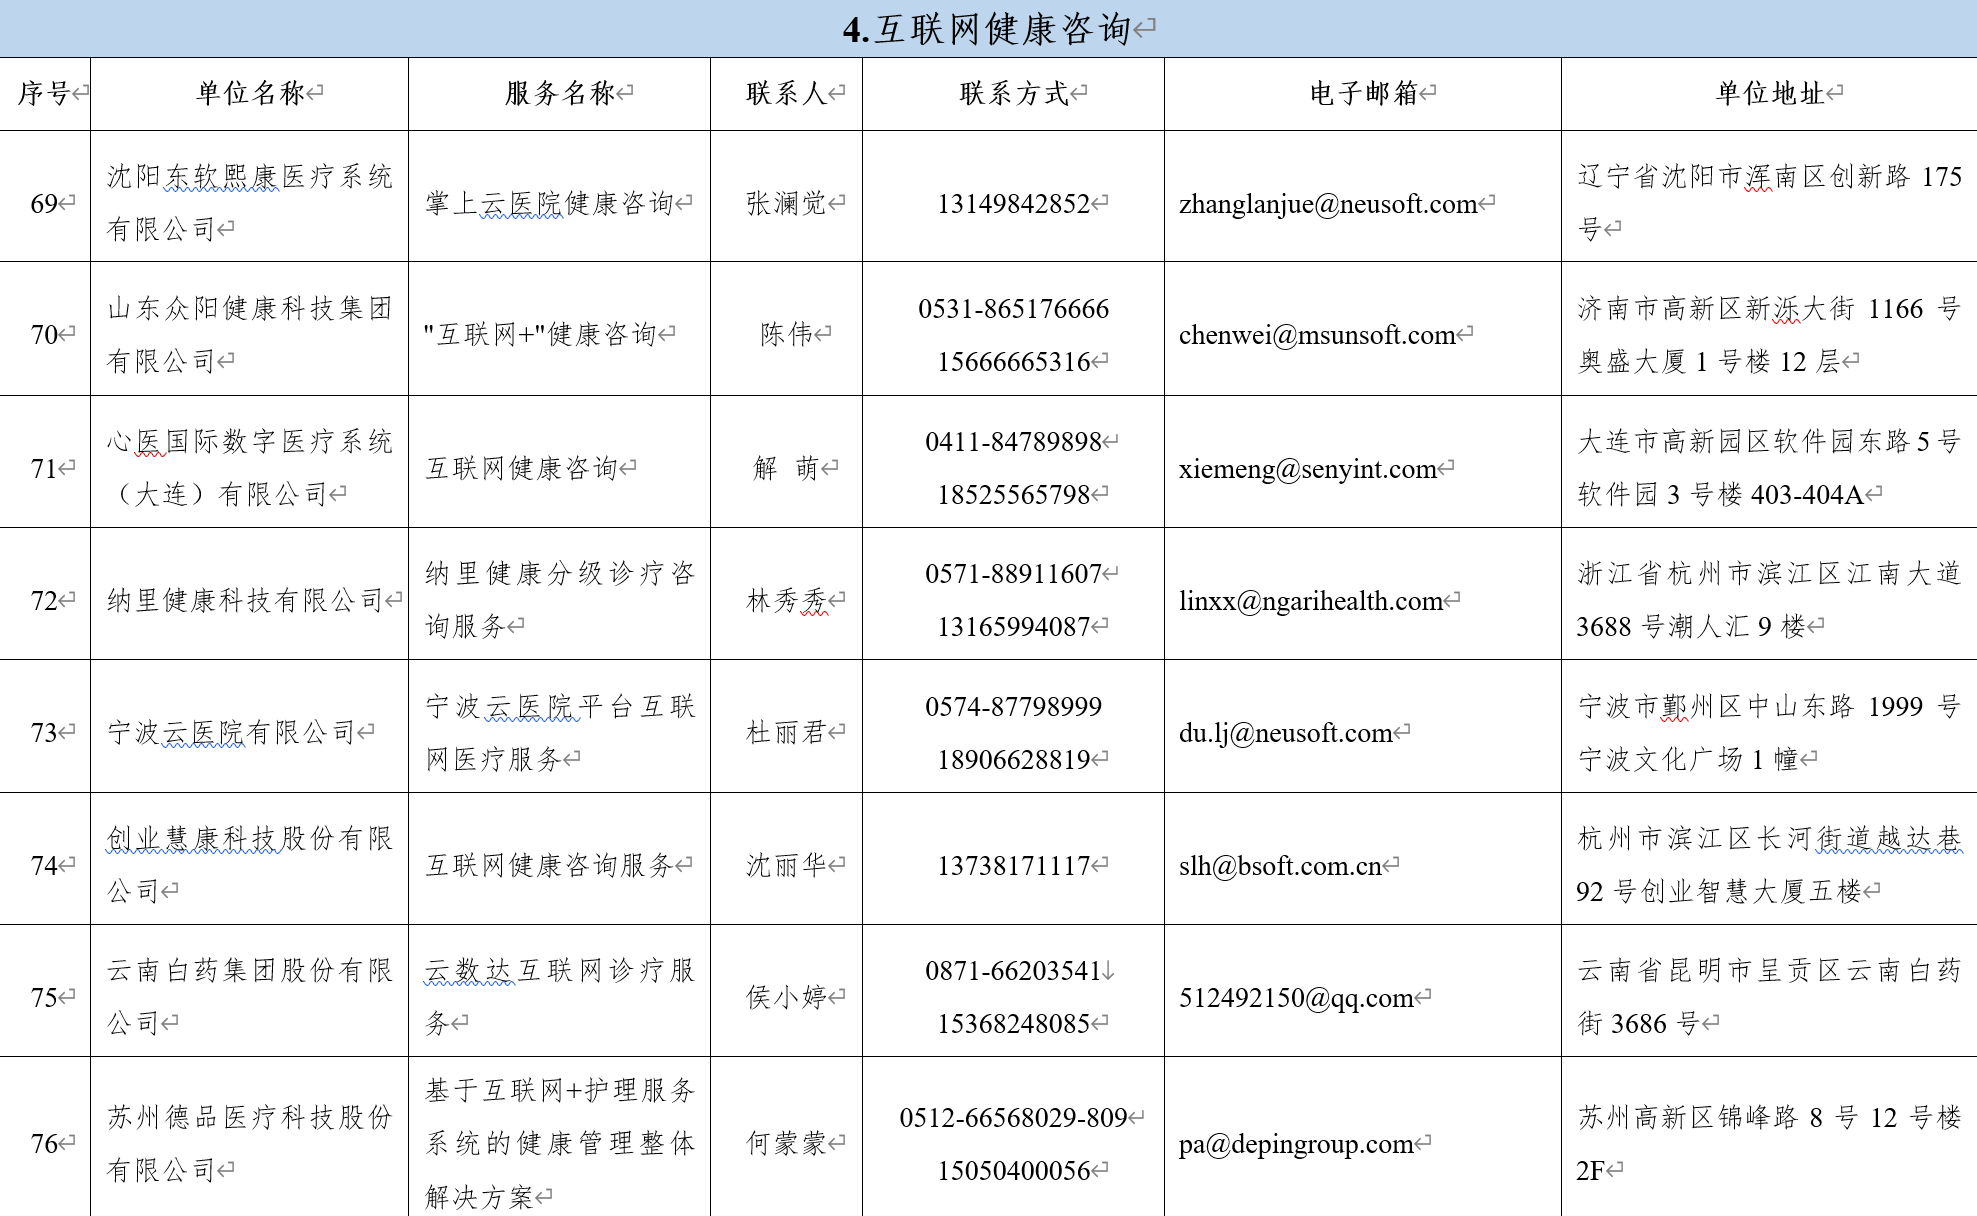
Task: Click phone number 0531-865176666
Action: pos(1014,308)
